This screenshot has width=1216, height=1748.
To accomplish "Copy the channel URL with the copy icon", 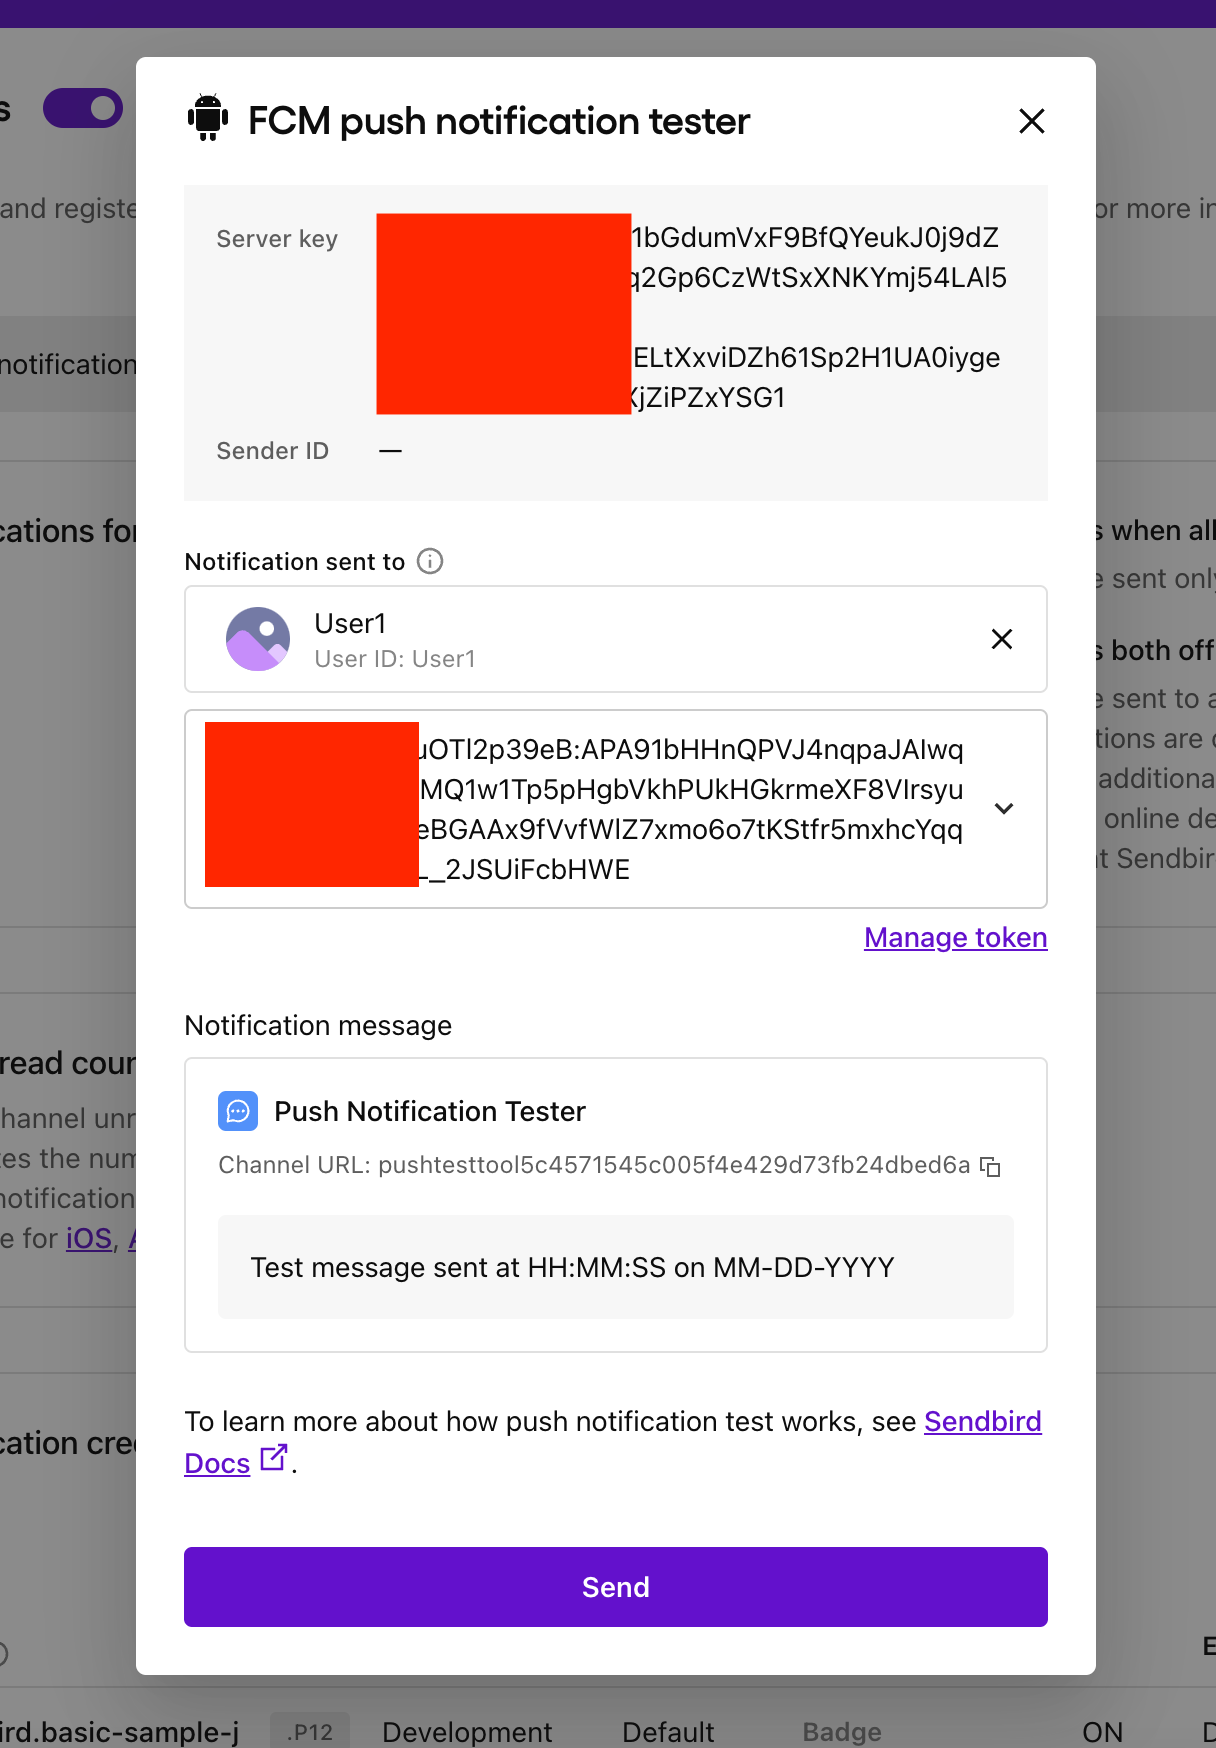I will pos(990,1166).
